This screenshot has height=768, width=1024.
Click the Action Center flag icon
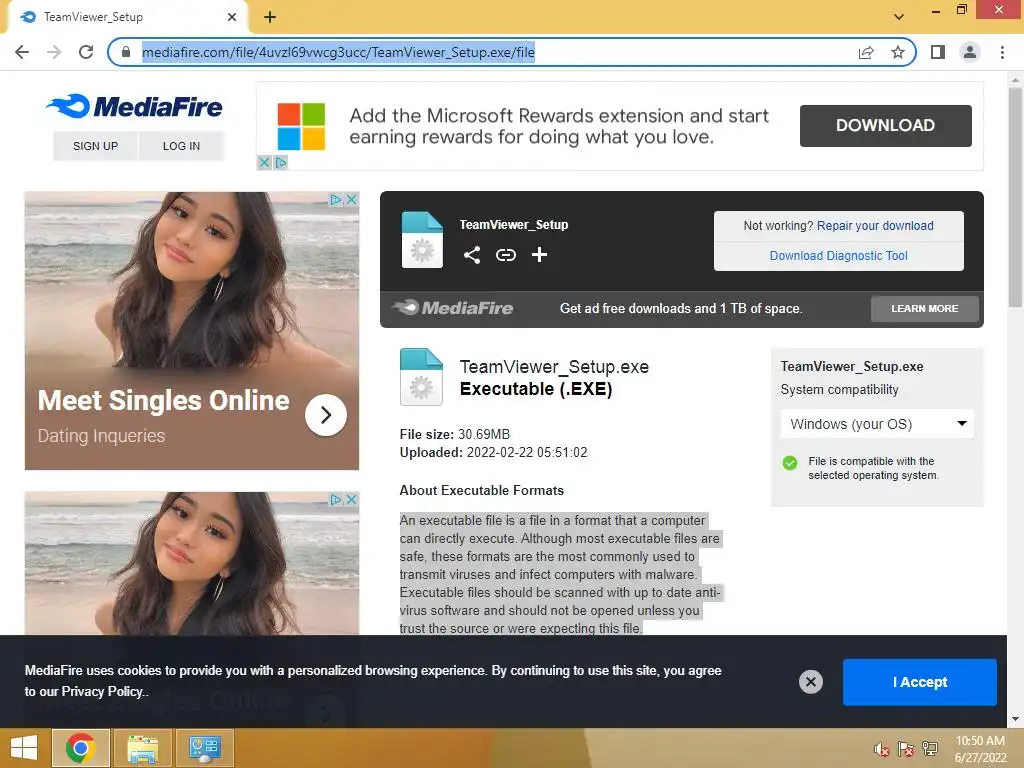(906, 749)
